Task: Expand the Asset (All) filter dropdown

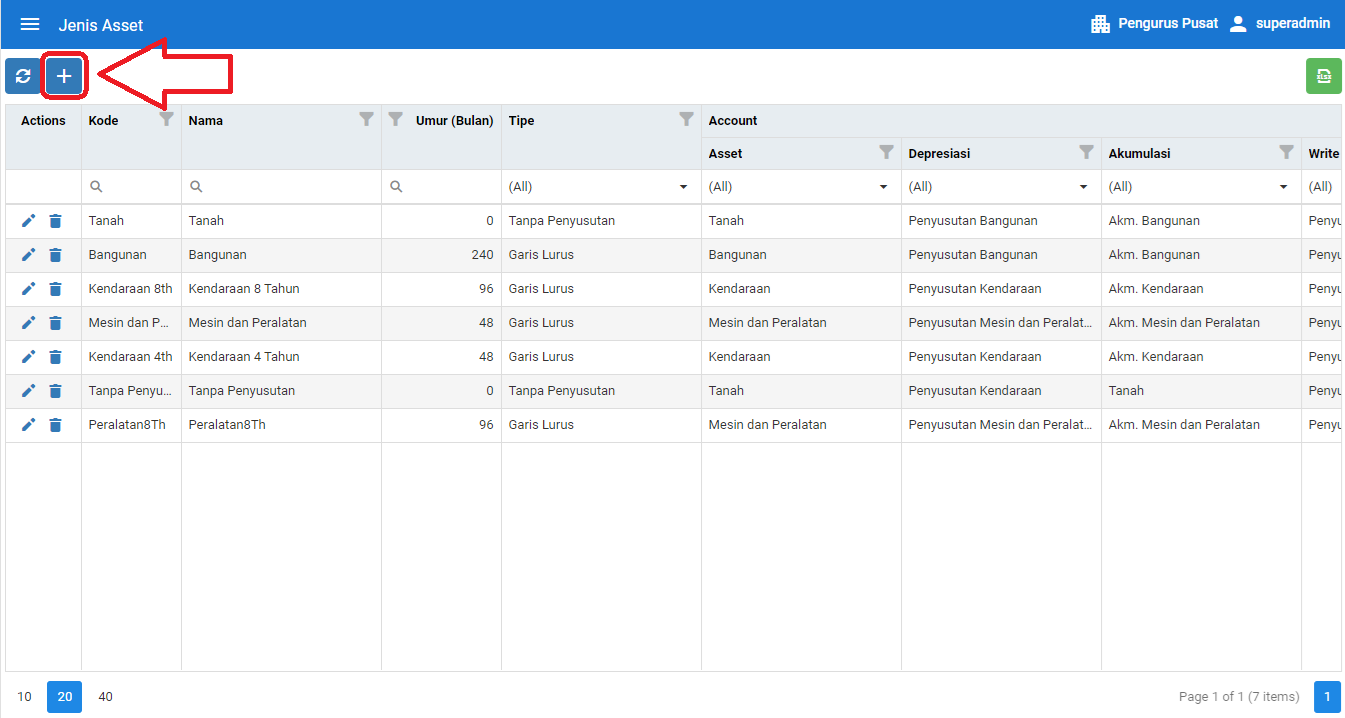Action: [x=800, y=187]
